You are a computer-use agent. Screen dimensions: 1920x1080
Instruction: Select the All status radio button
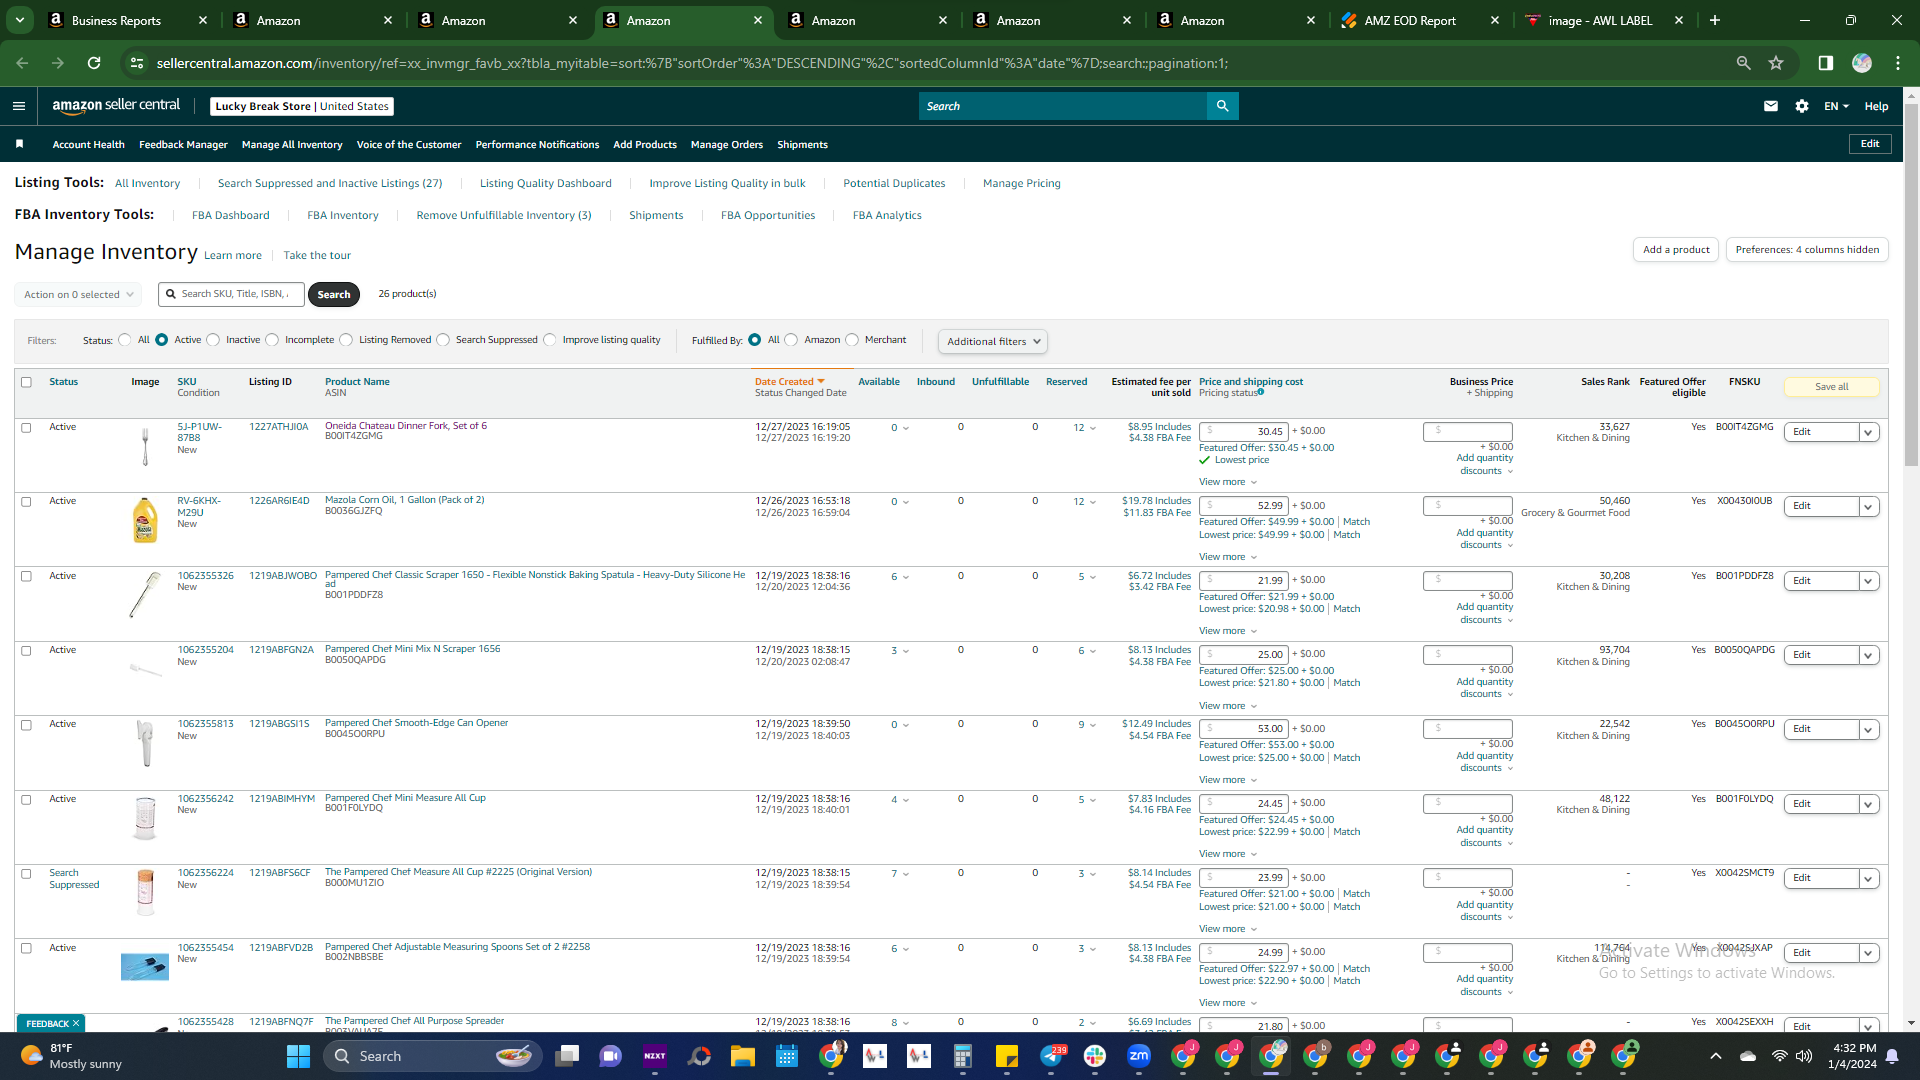click(x=124, y=340)
